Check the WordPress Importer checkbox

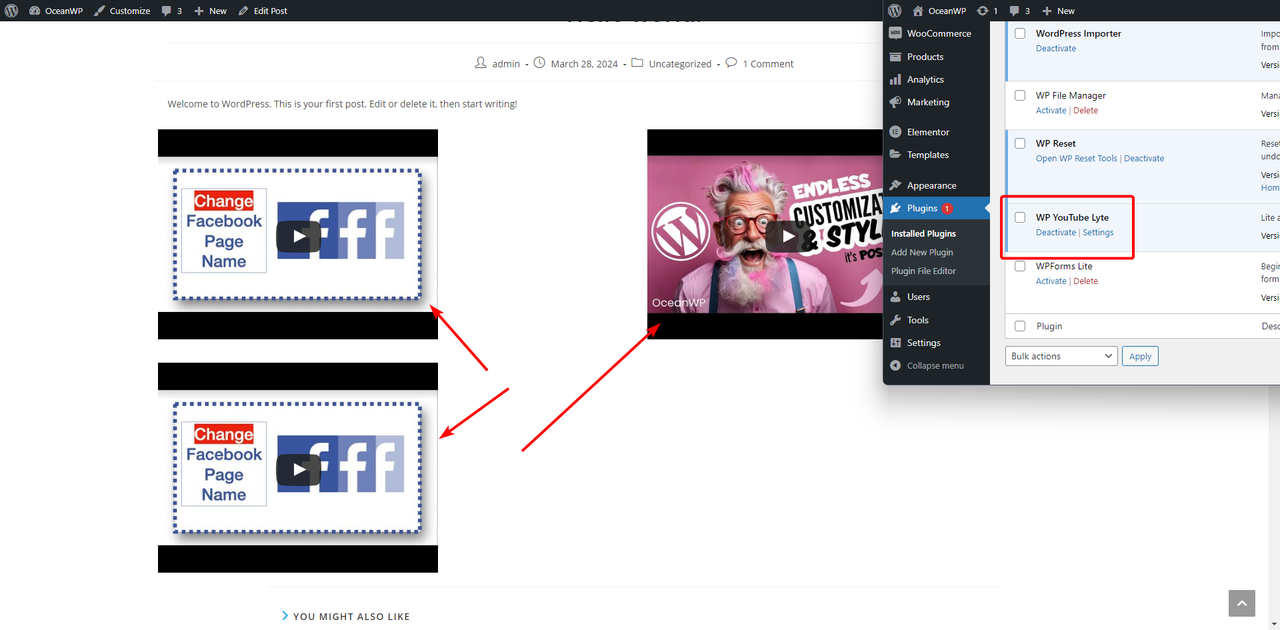coord(1020,33)
